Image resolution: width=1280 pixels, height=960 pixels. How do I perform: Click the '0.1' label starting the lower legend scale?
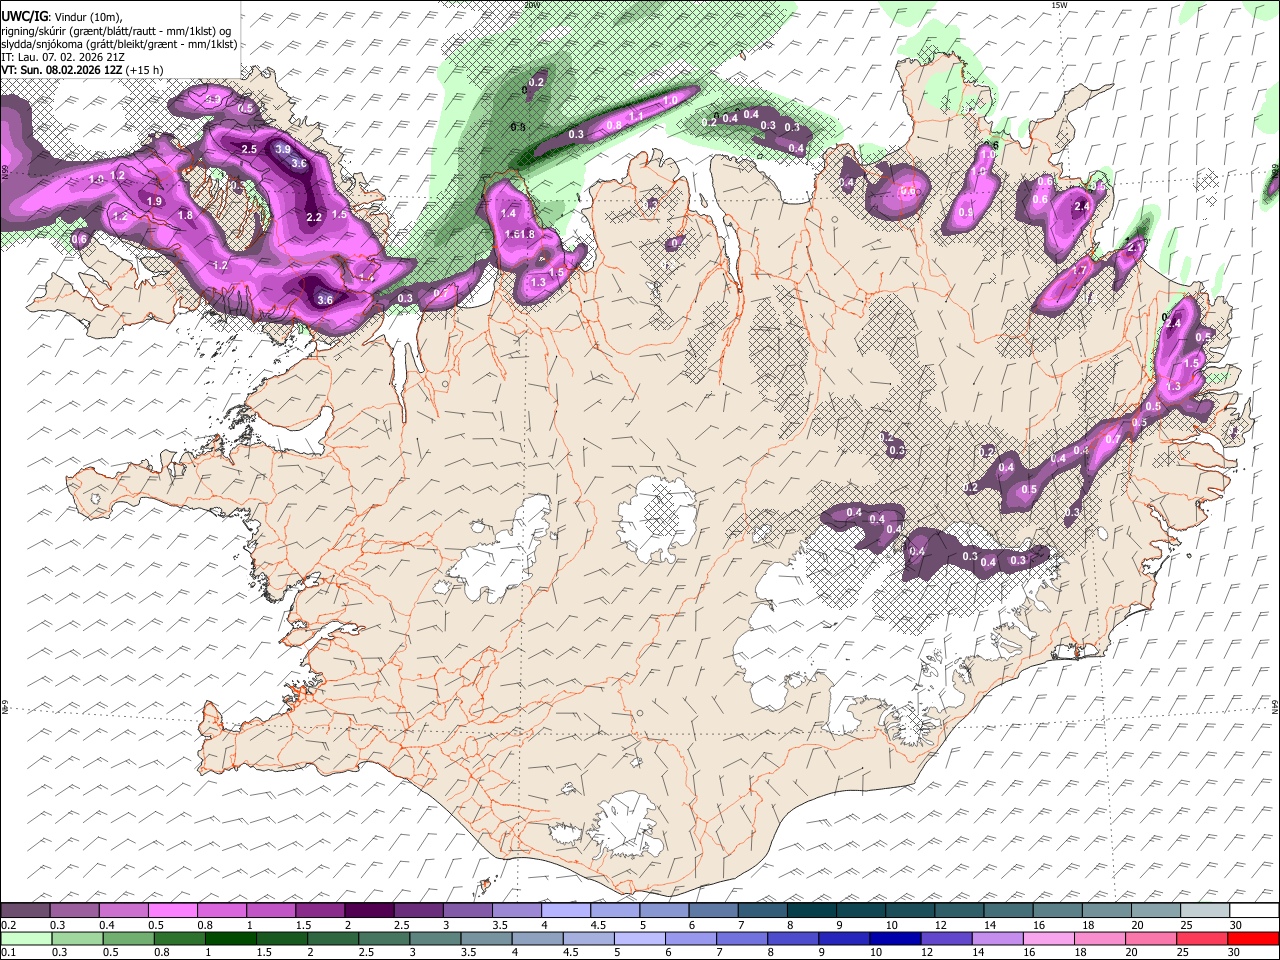(7, 952)
